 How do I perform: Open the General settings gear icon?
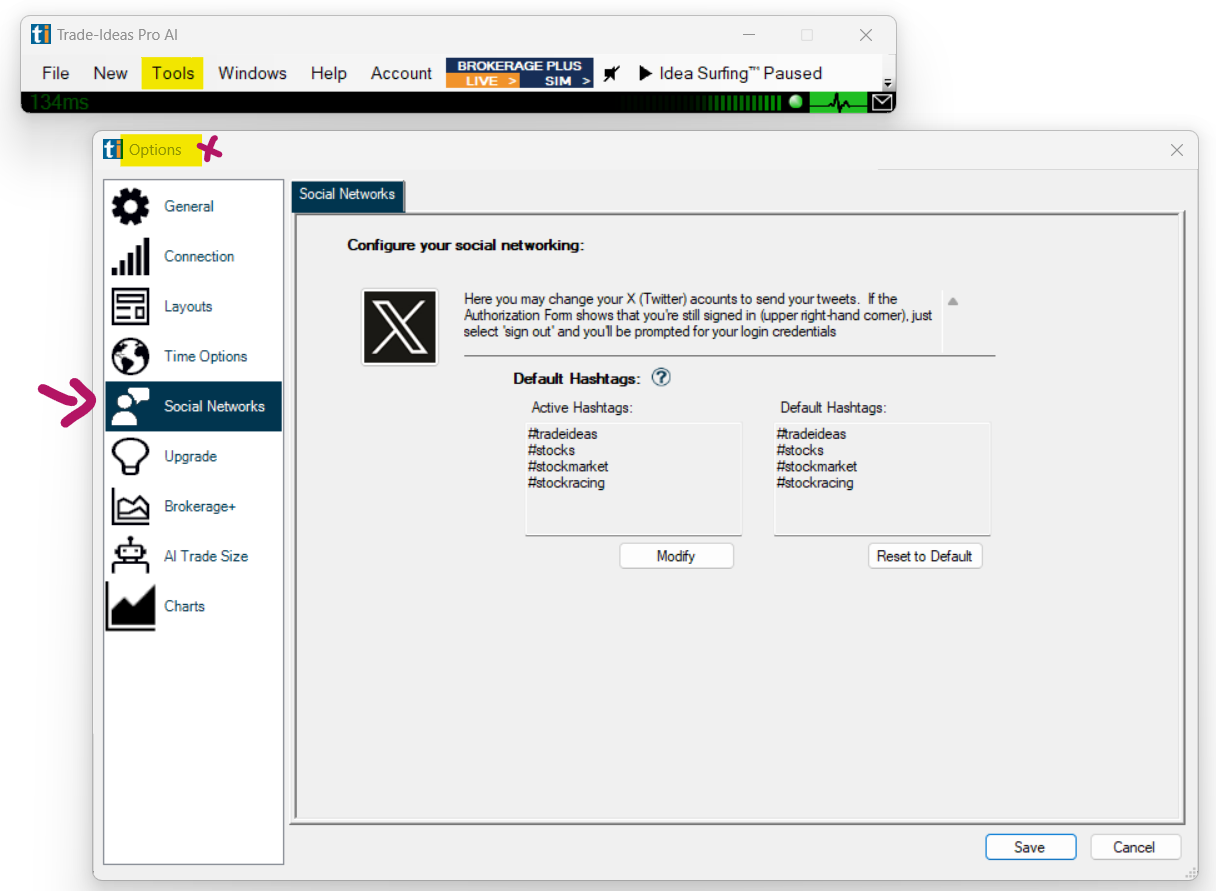click(130, 207)
